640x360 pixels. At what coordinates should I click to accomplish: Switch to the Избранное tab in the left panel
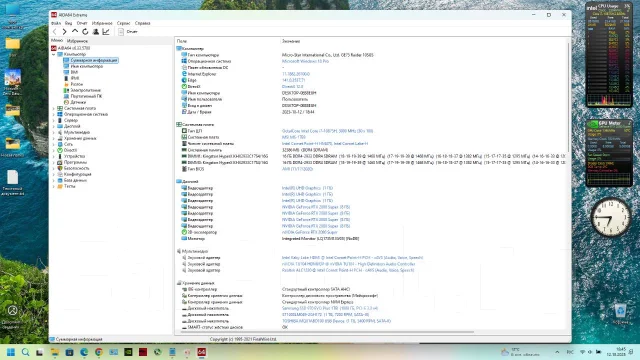click(77, 41)
